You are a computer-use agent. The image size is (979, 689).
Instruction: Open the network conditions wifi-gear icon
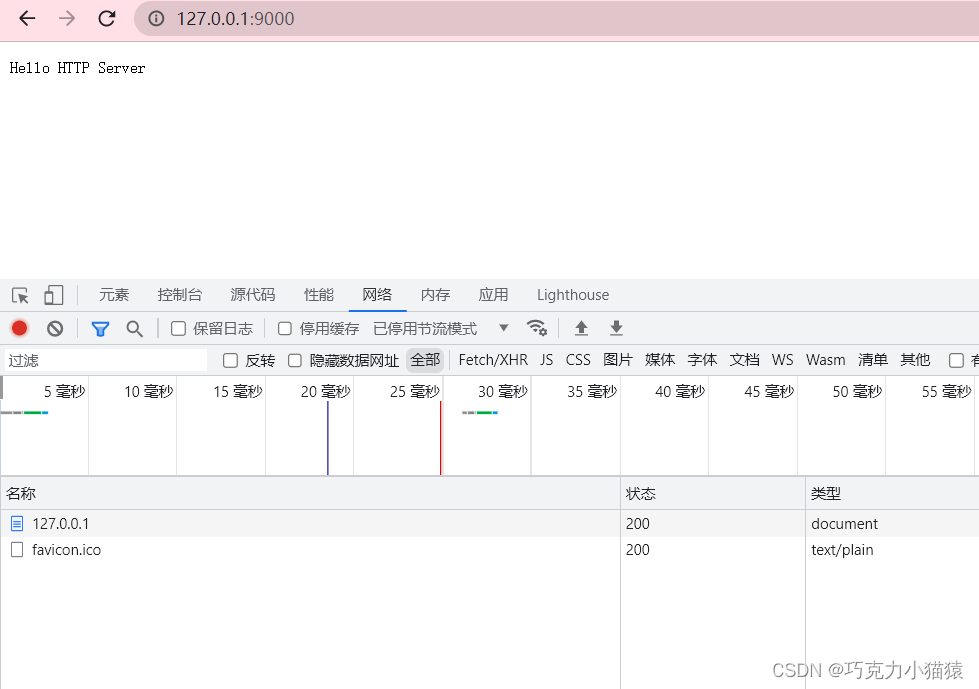[x=536, y=328]
